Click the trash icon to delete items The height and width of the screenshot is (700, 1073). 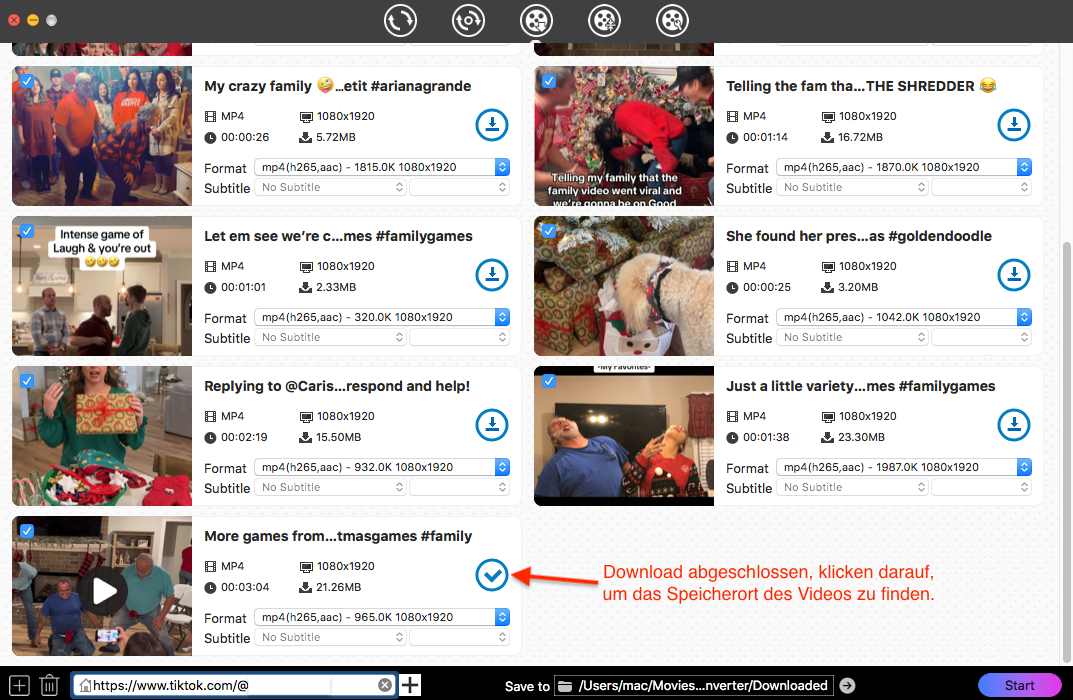(x=49, y=685)
